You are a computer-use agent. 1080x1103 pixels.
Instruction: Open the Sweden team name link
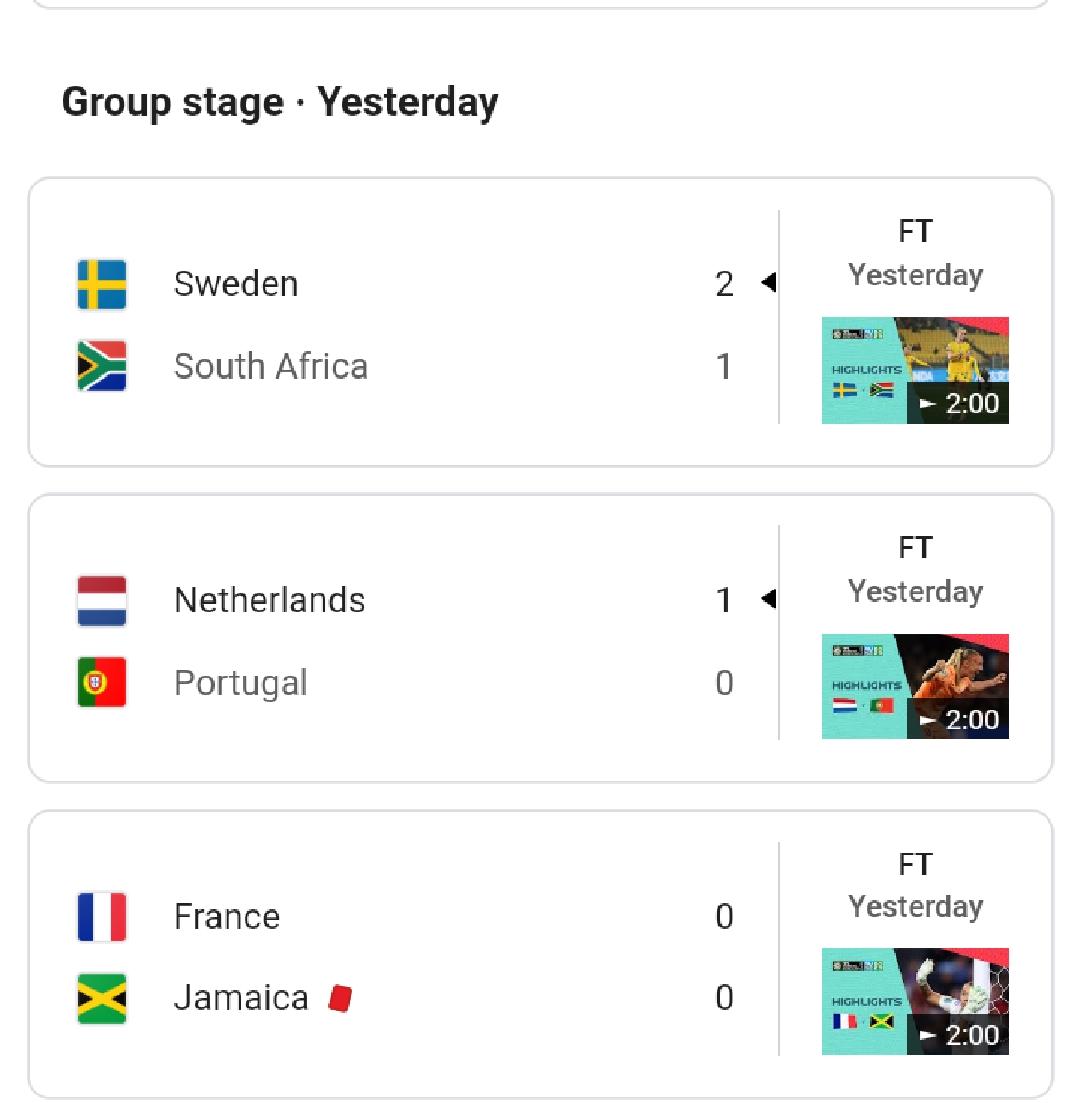pyautogui.click(x=236, y=284)
